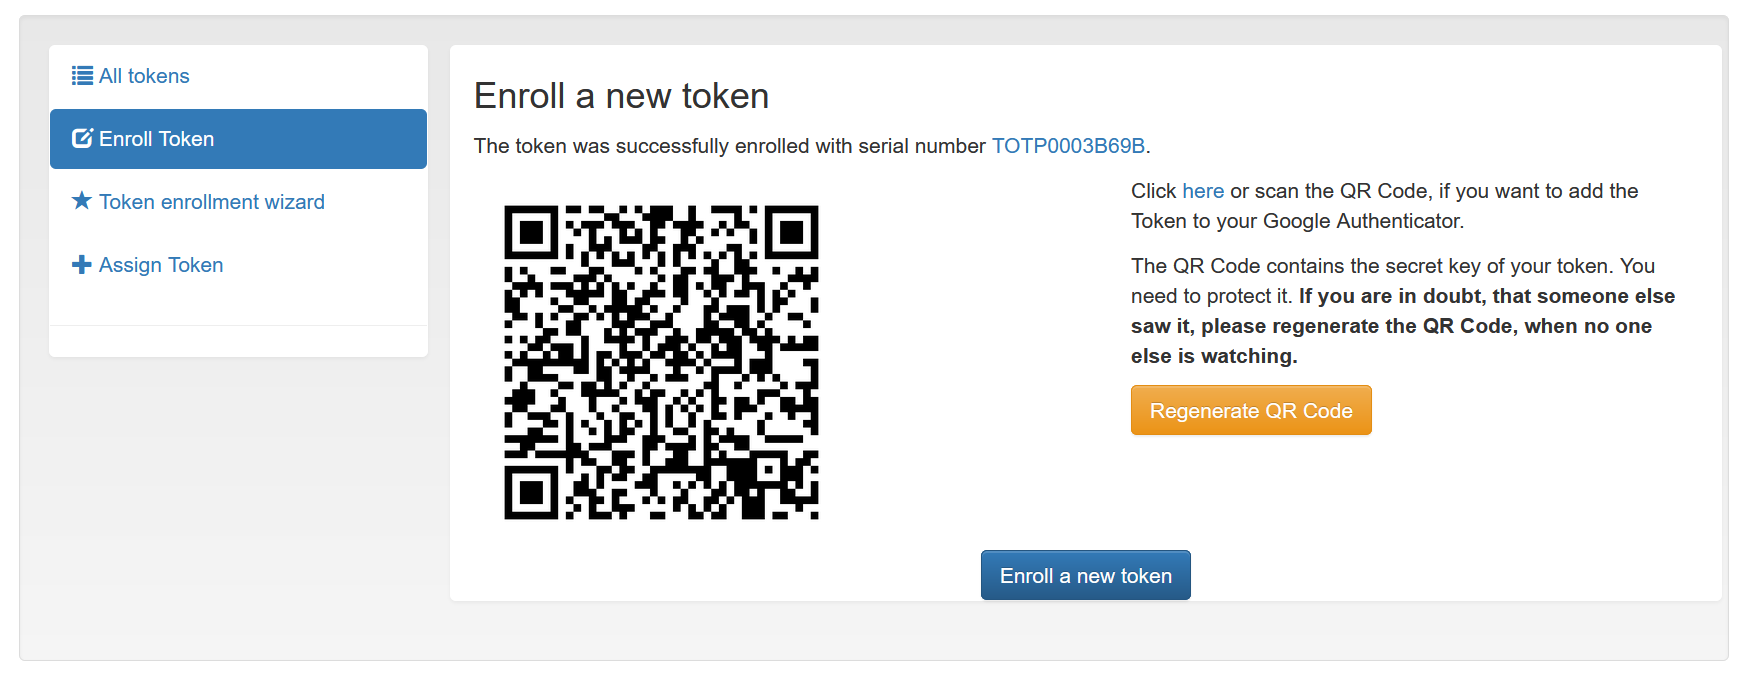Start a new enrollment with the blue button

click(1085, 575)
